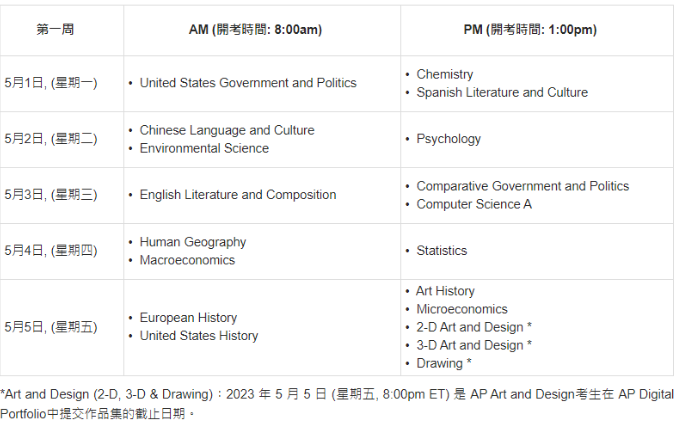Click the Psychology exam entry
This screenshot has width=678, height=426.
coord(448,139)
